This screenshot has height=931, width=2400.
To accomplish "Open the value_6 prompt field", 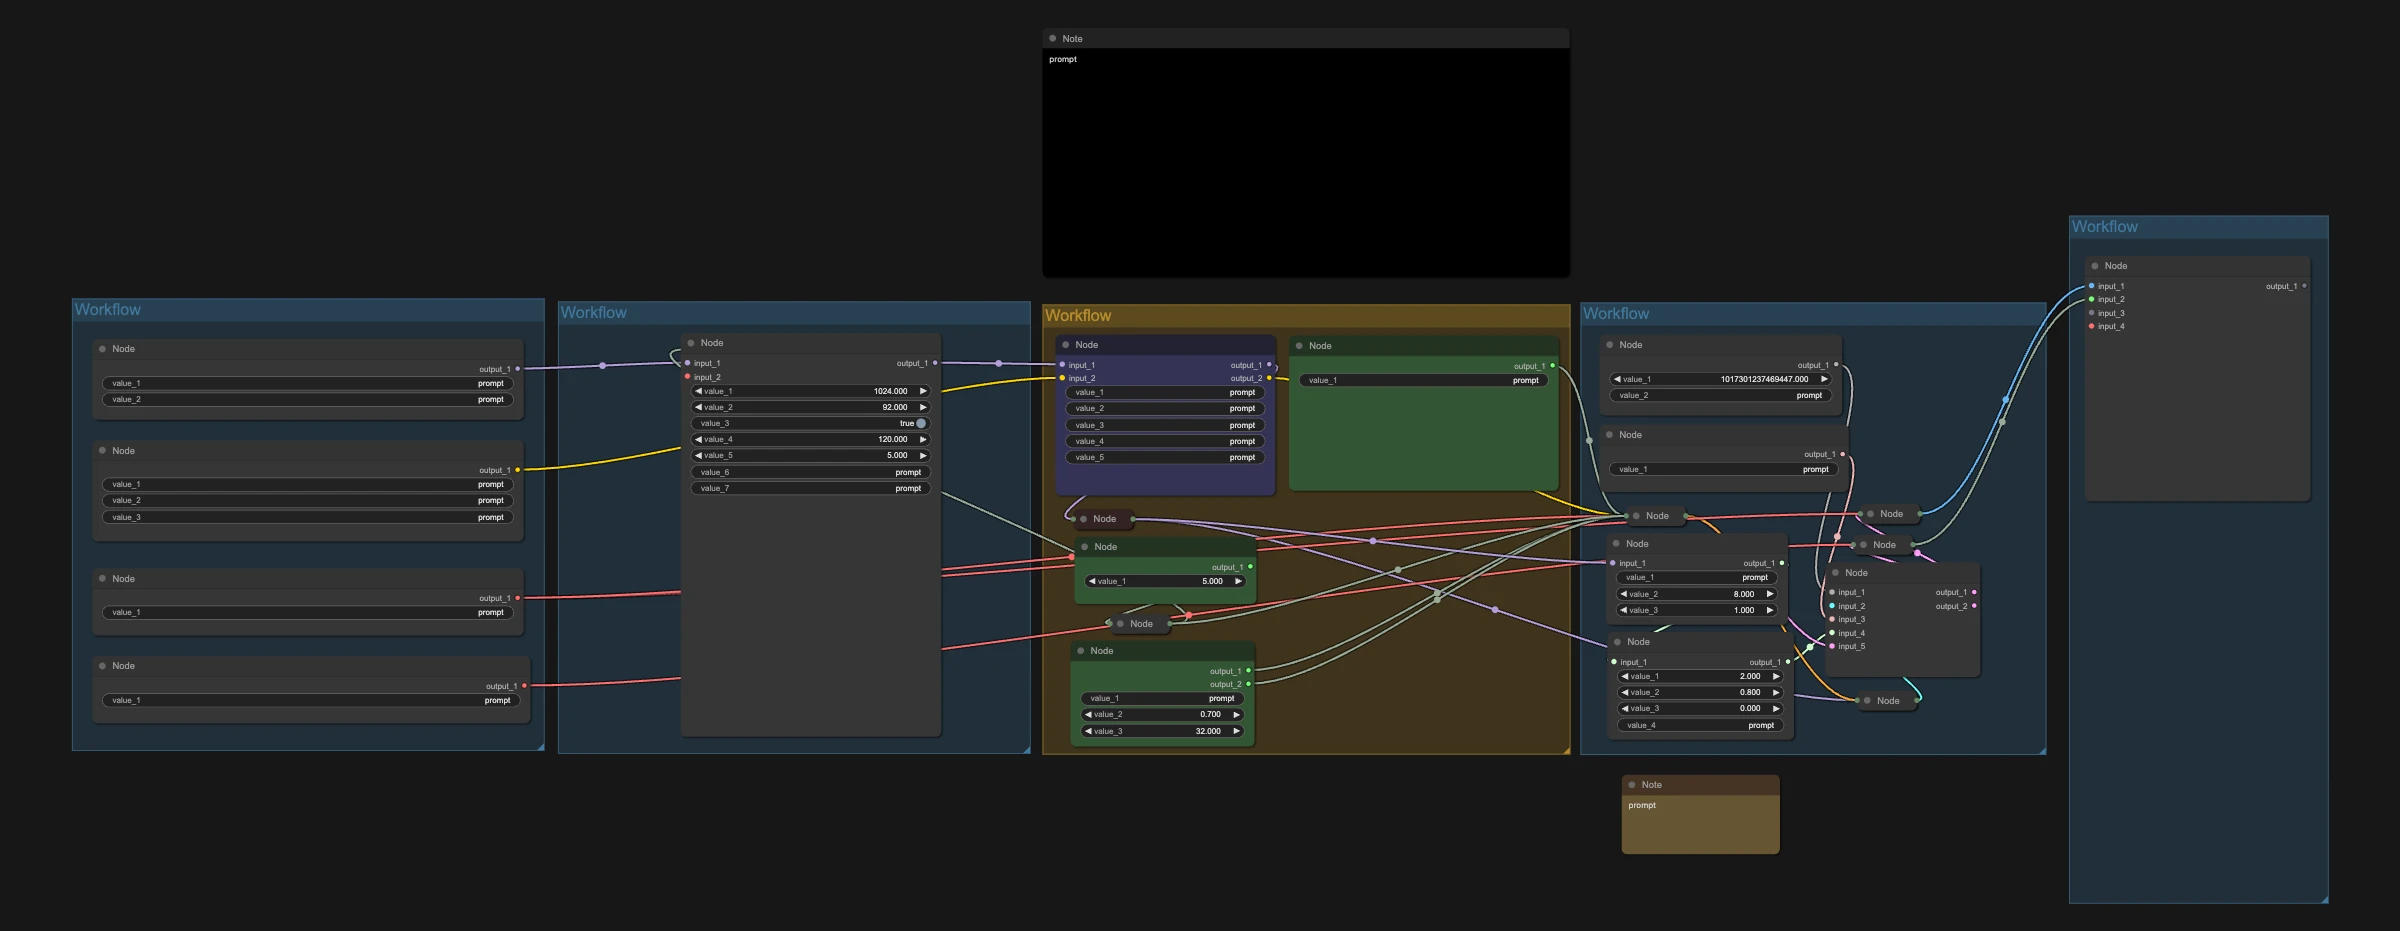I will click(811, 472).
